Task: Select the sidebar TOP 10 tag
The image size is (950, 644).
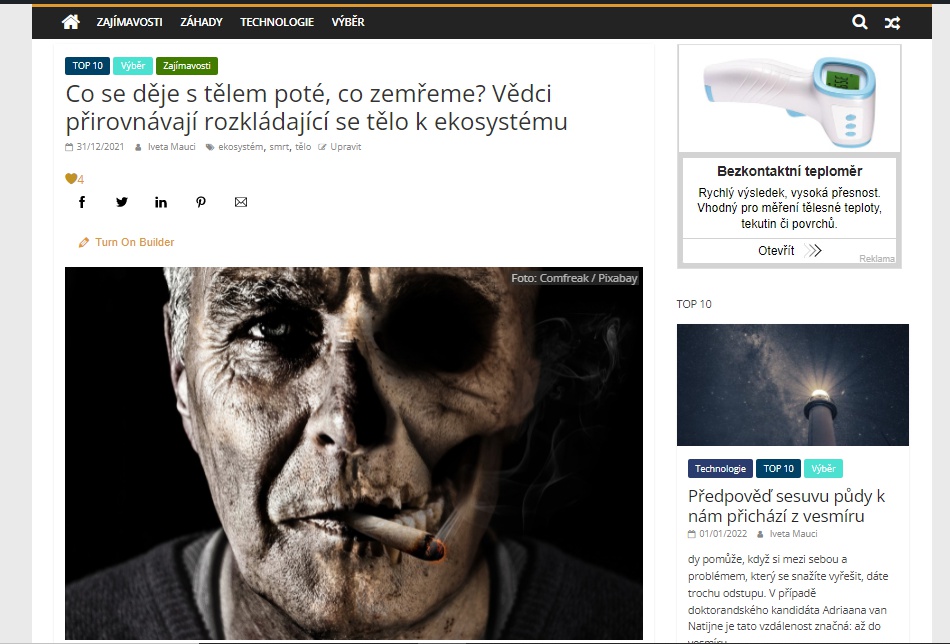Action: click(x=779, y=468)
